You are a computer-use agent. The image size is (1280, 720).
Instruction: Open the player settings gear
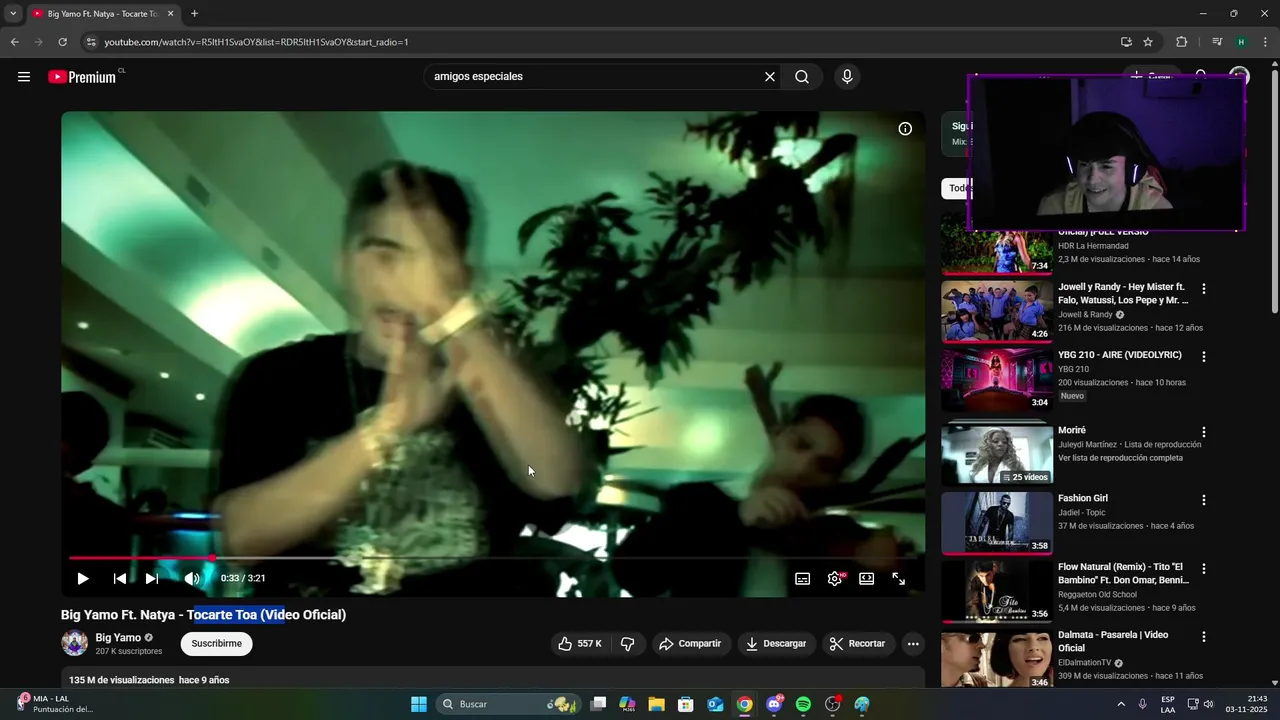[835, 578]
